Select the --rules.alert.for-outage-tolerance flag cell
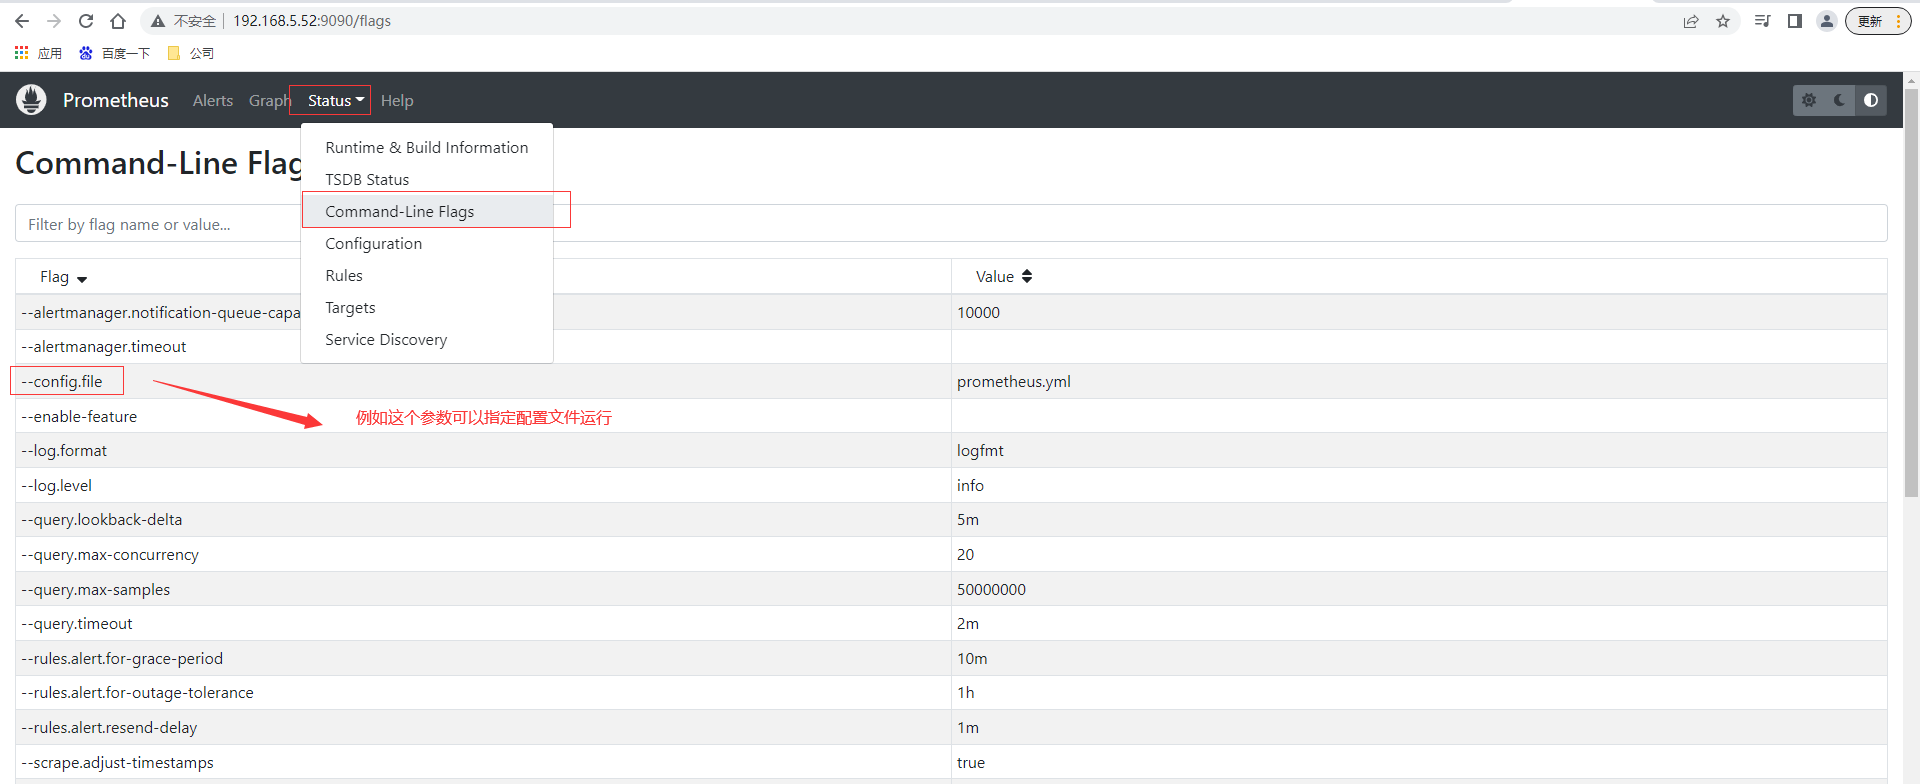 pos(483,692)
